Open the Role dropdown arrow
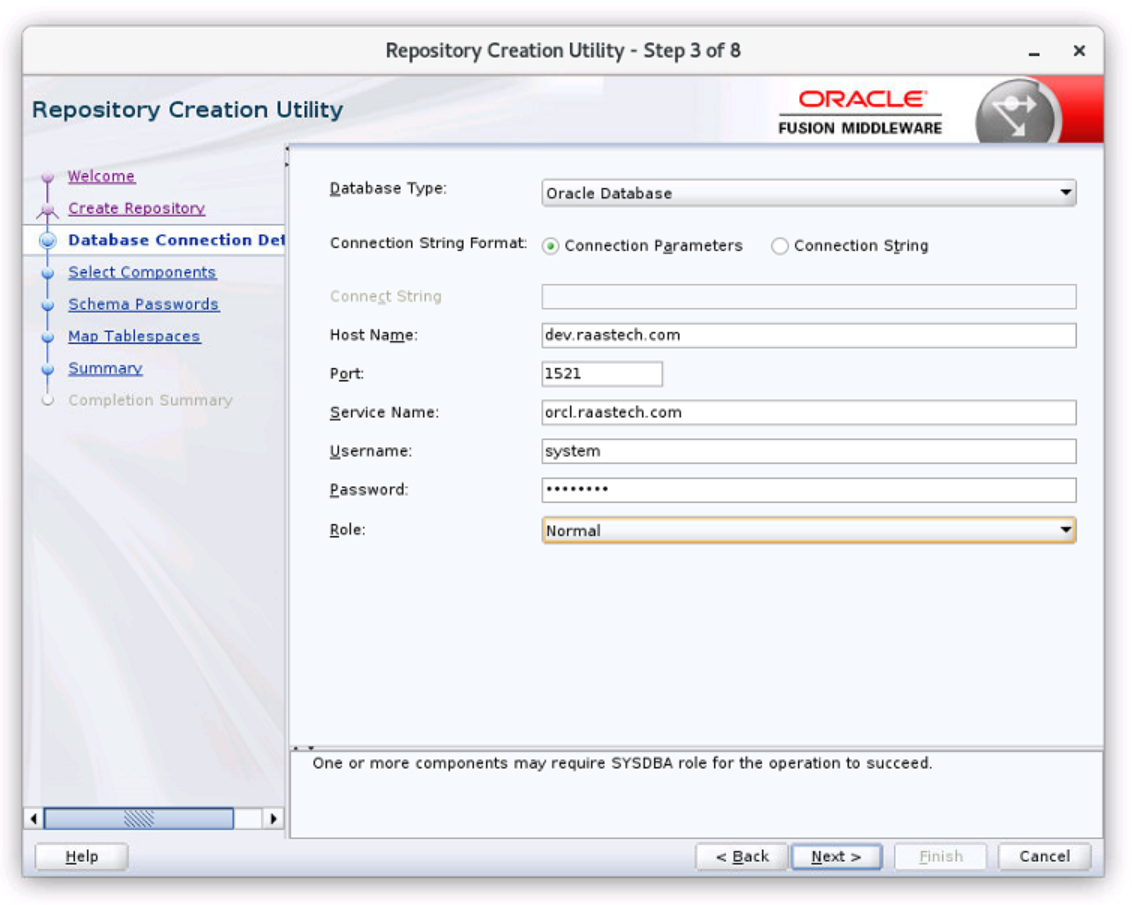1132x905 pixels. (1065, 530)
